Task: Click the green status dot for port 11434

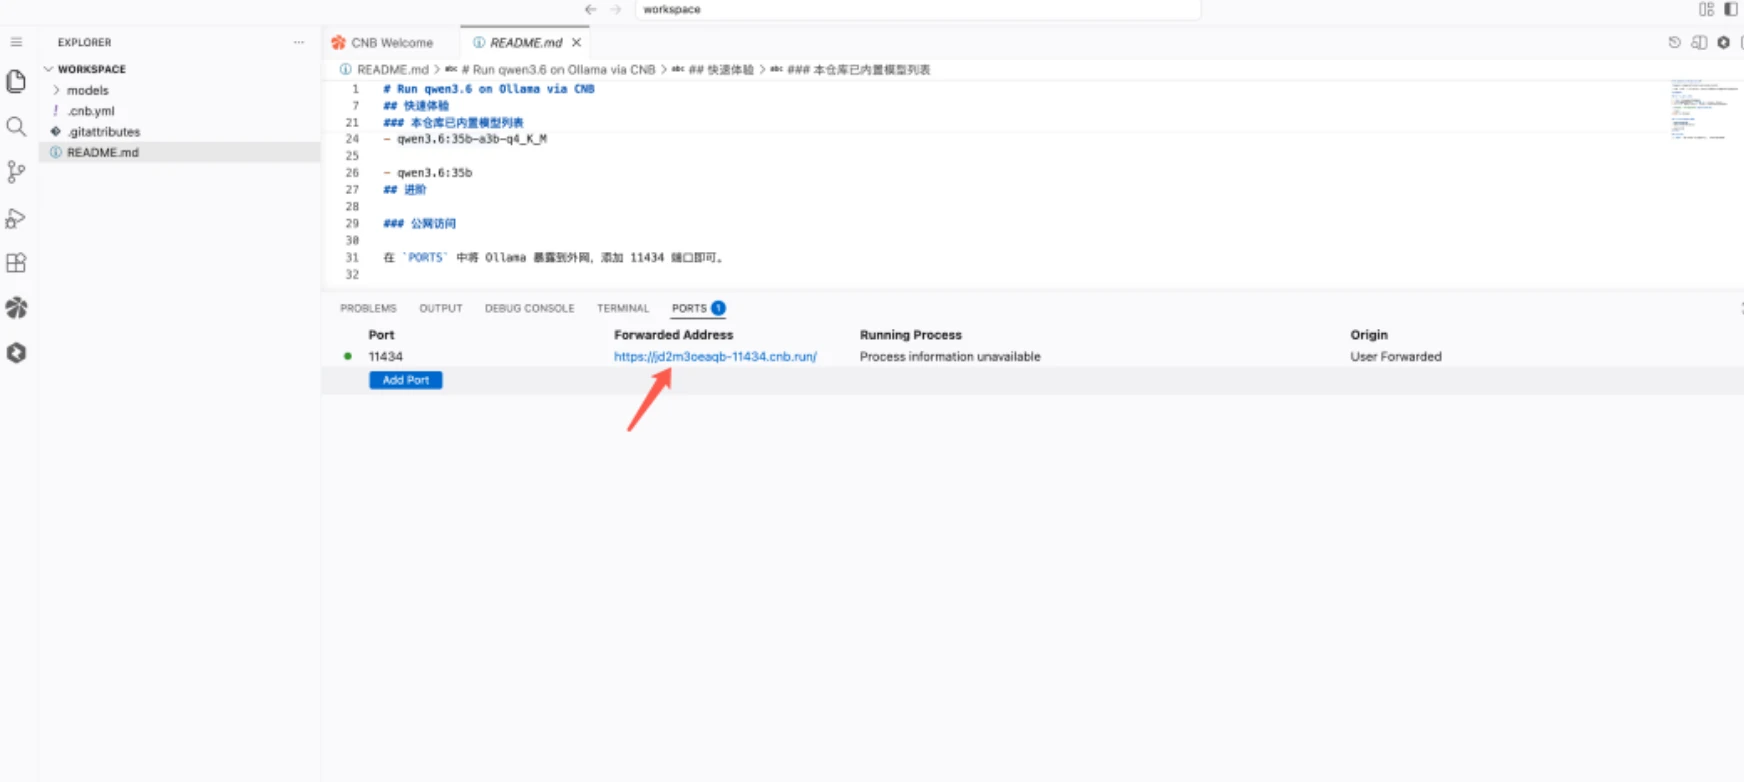Action: pos(348,356)
